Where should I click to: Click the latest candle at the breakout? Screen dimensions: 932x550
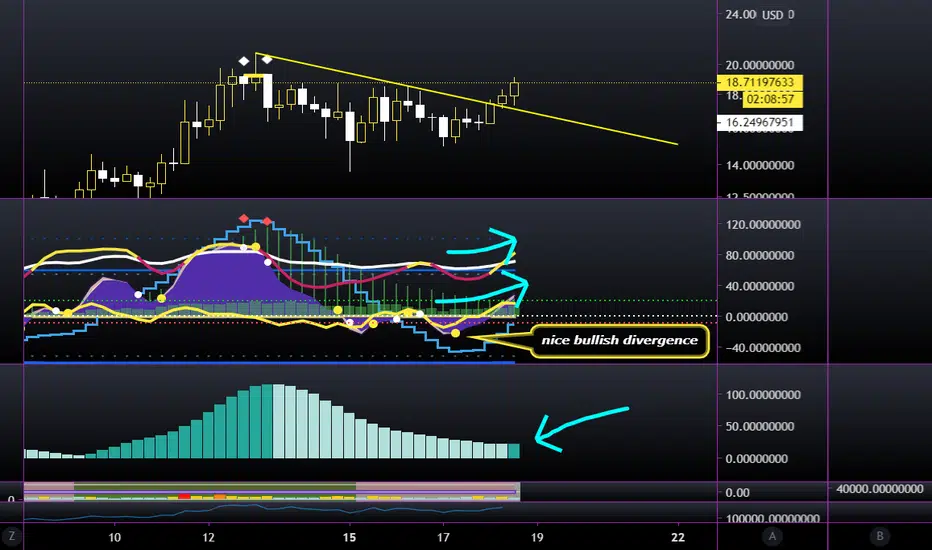tap(514, 90)
